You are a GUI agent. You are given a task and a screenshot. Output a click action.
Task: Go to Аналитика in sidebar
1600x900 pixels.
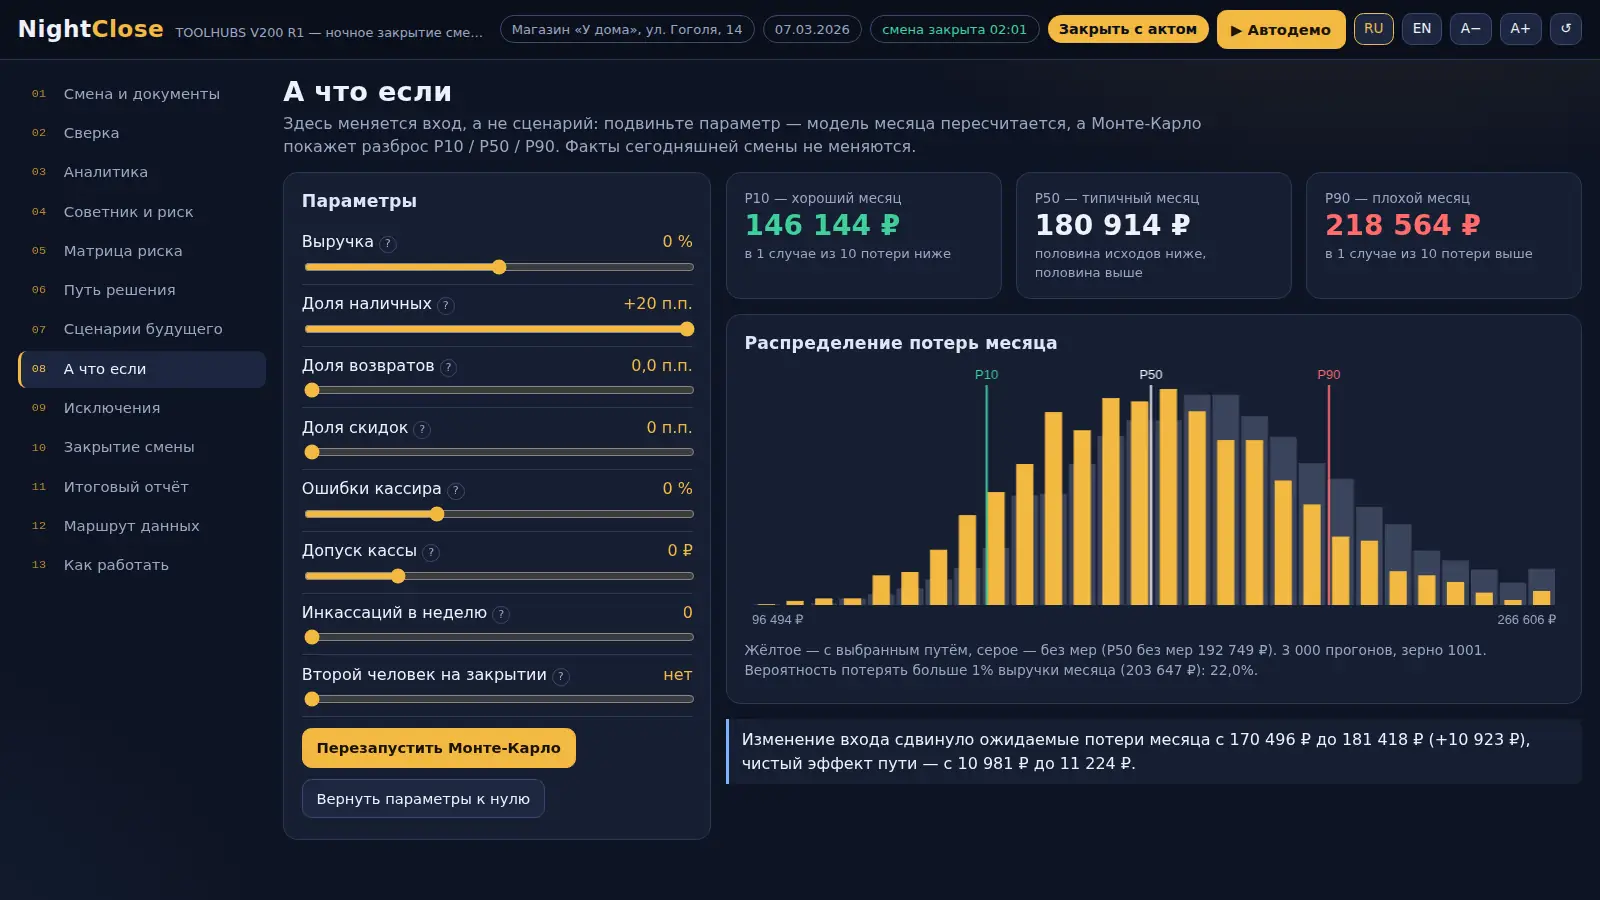tap(142, 172)
